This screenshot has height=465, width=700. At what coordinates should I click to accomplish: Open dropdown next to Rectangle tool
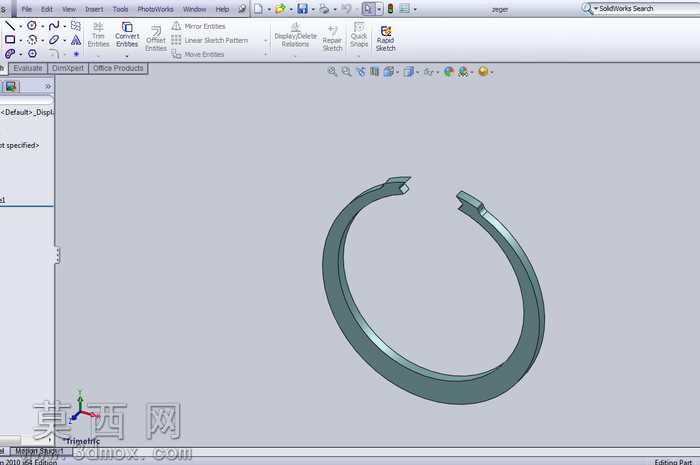[21, 41]
